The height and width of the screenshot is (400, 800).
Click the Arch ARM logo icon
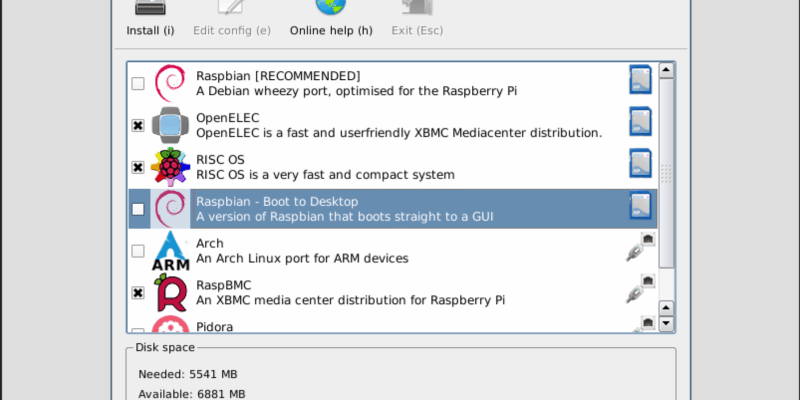click(x=170, y=250)
